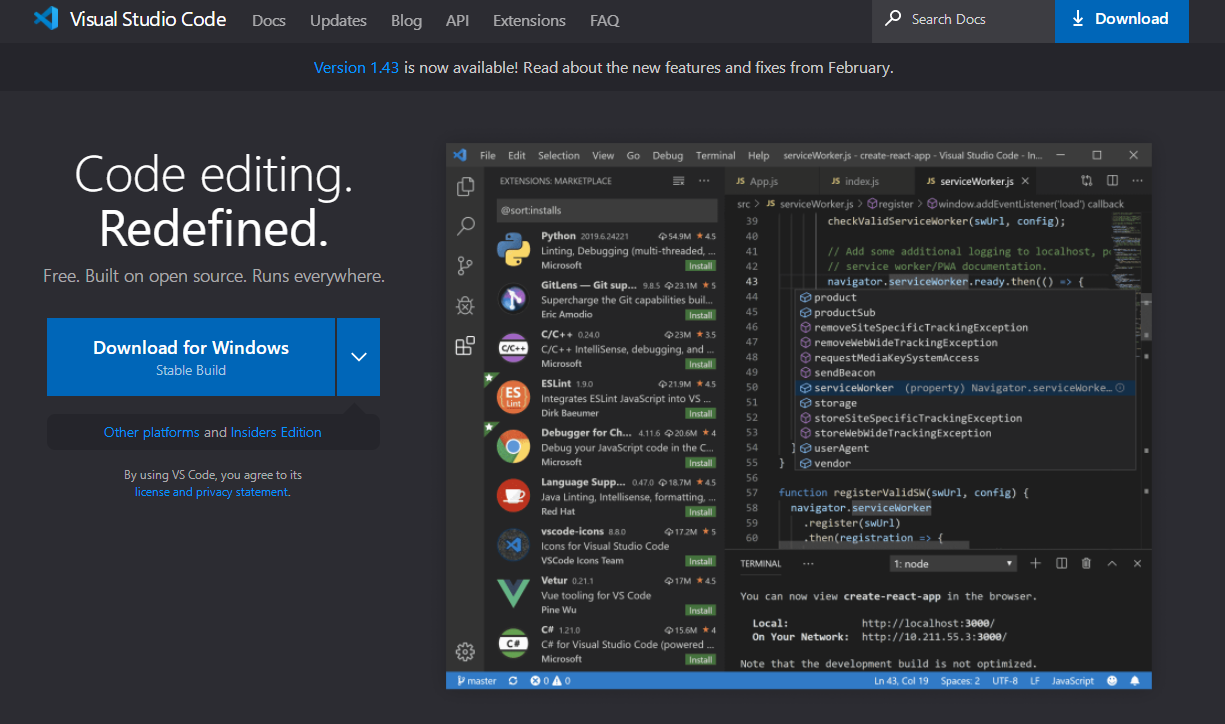Select the Extensions icon in the activity bar
The image size is (1225, 724).
[465, 346]
